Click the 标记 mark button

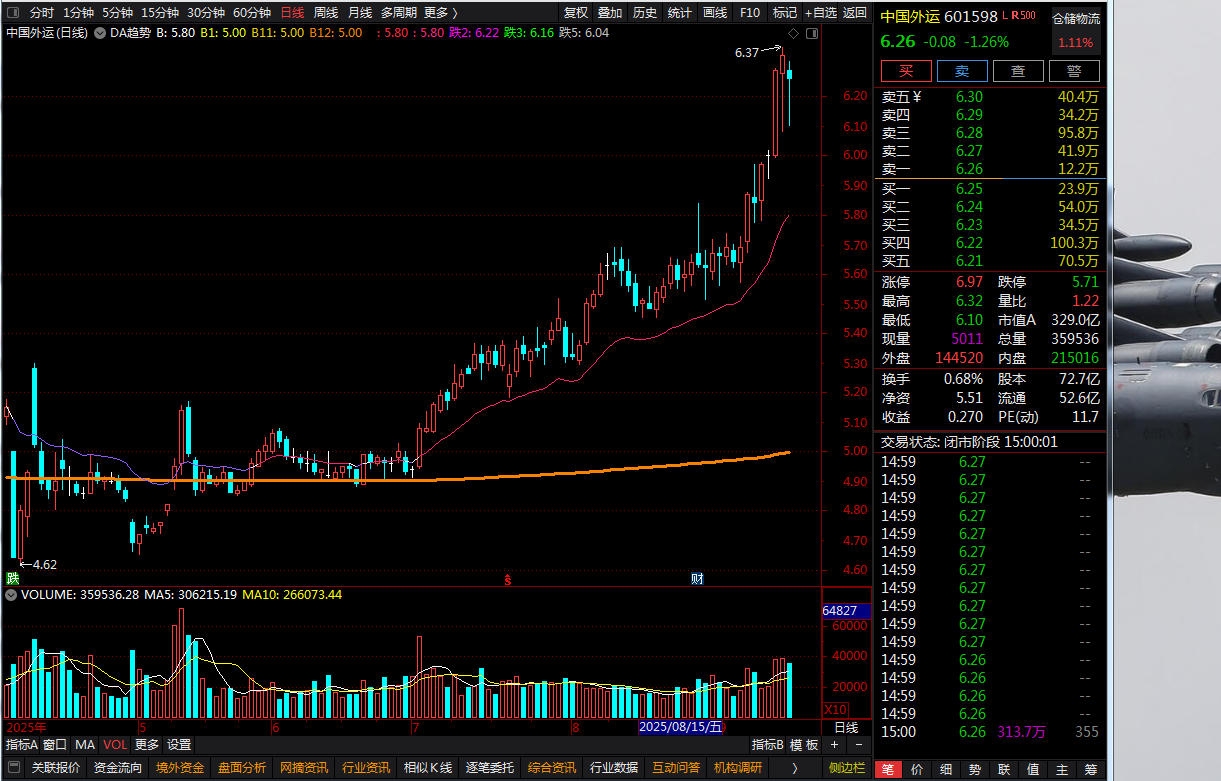click(785, 13)
